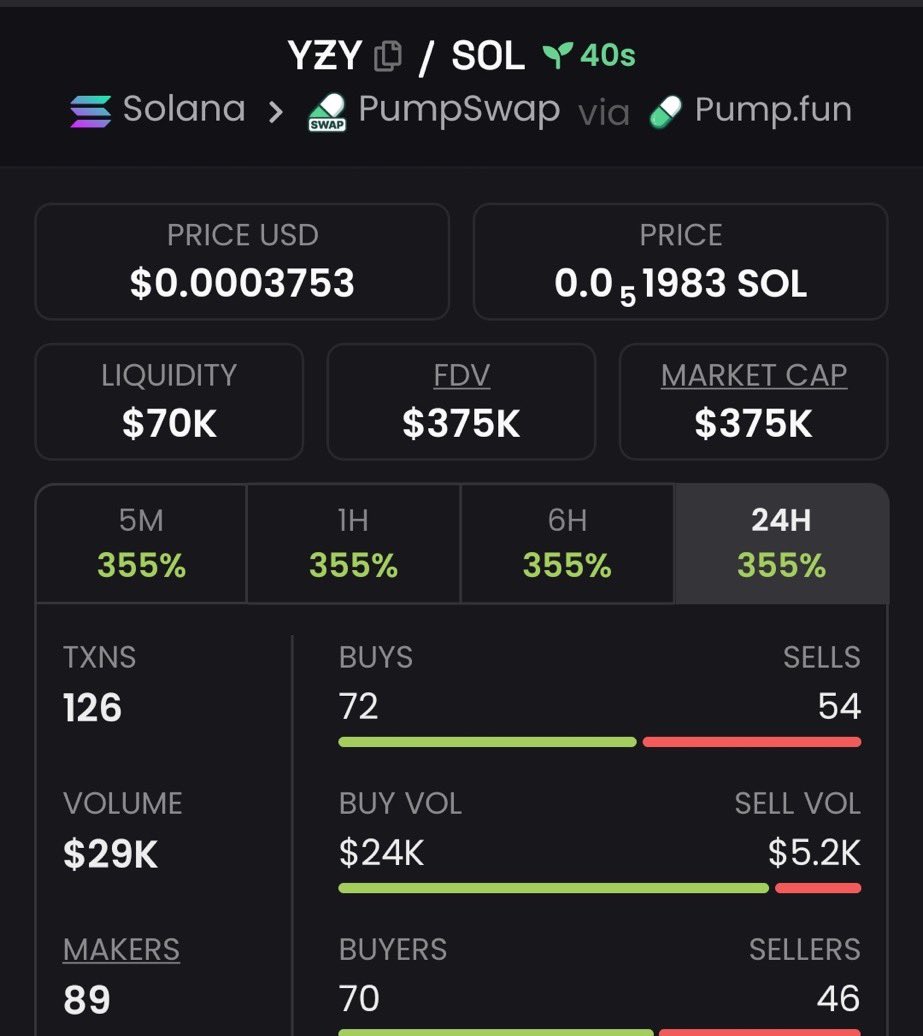
Task: Copy the YZY token address icon
Action: pos(388,56)
